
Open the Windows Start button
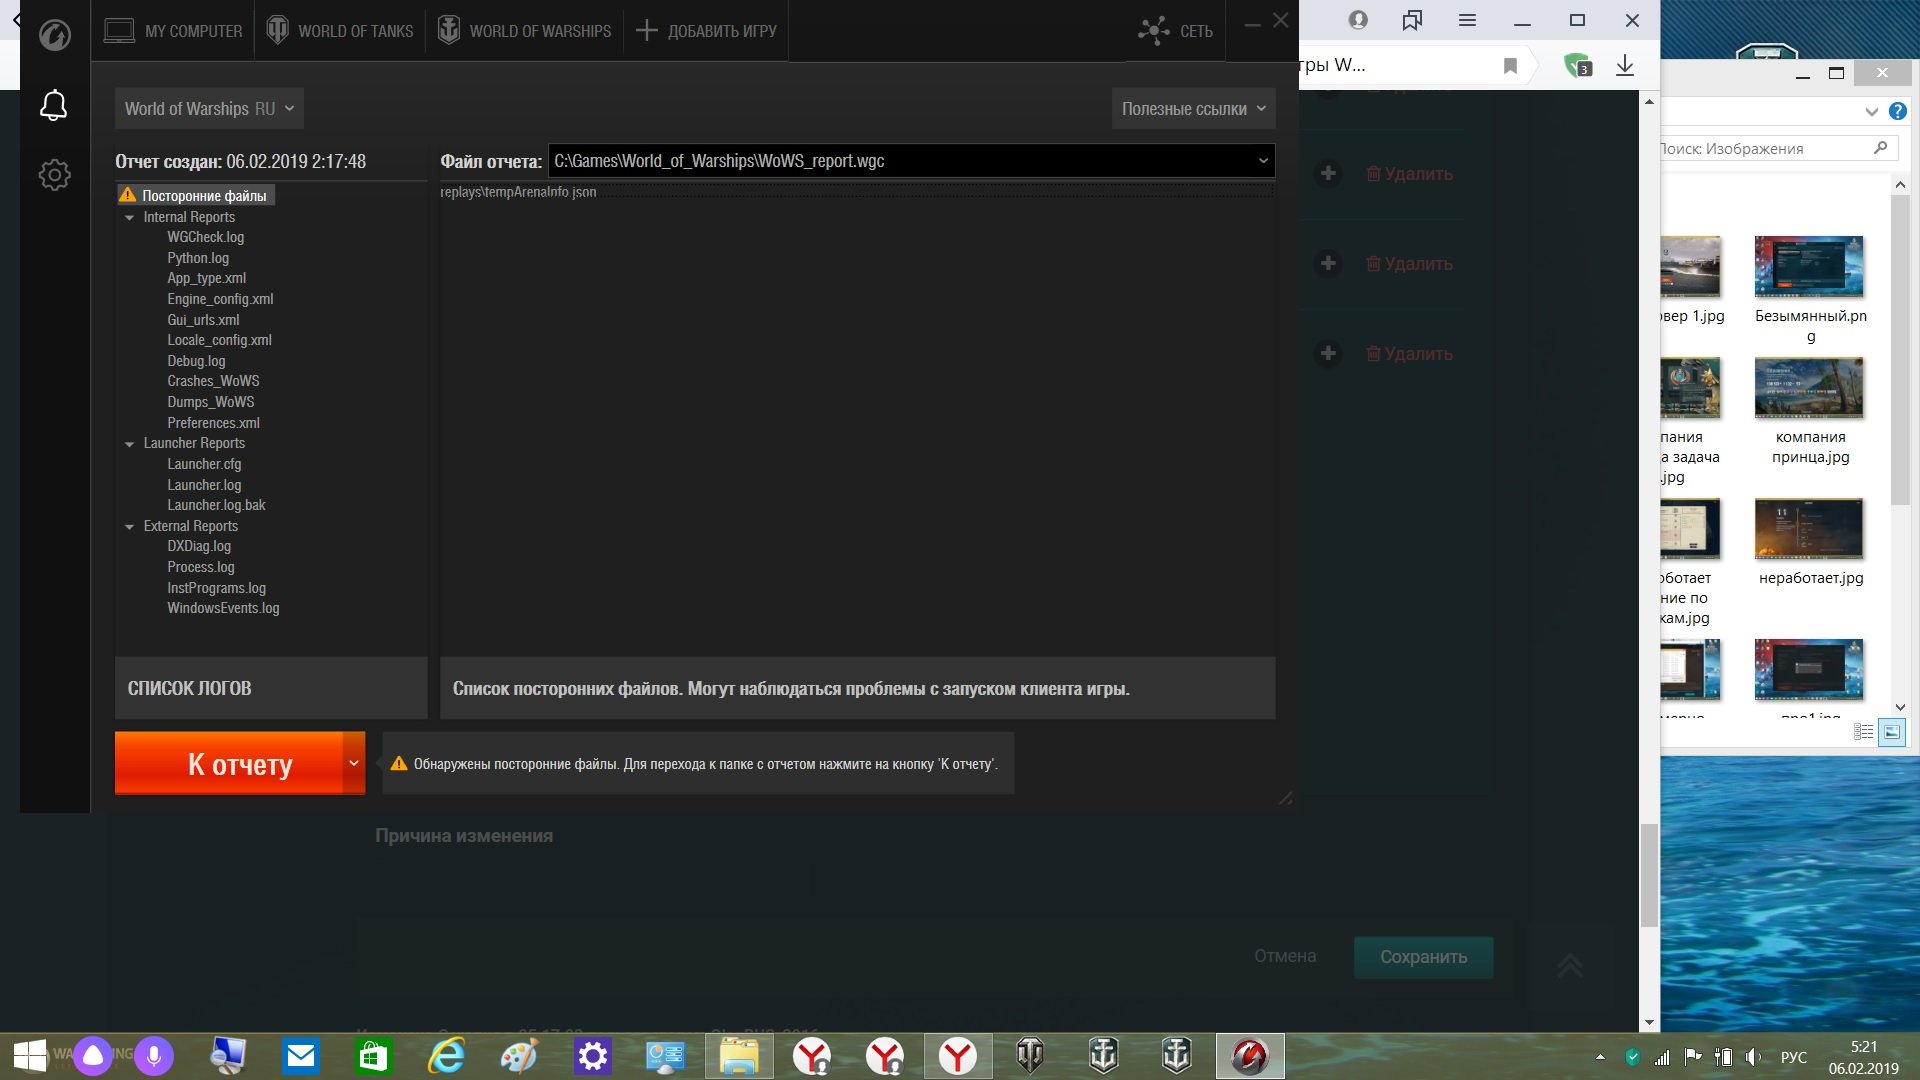[x=29, y=1056]
